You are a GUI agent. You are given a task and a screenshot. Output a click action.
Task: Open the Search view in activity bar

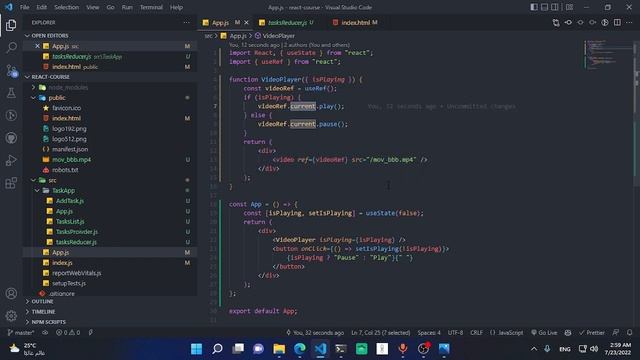tap(11, 47)
